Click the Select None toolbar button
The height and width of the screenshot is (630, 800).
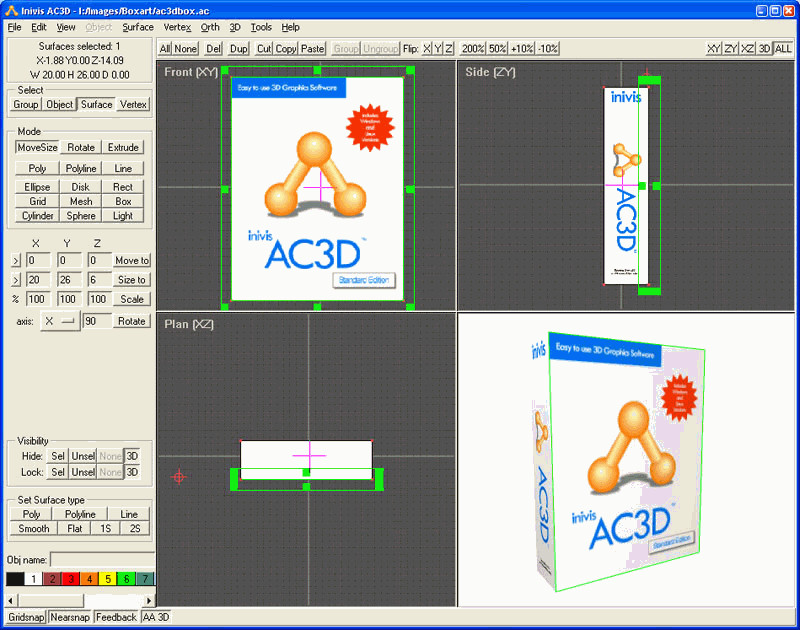[185, 49]
